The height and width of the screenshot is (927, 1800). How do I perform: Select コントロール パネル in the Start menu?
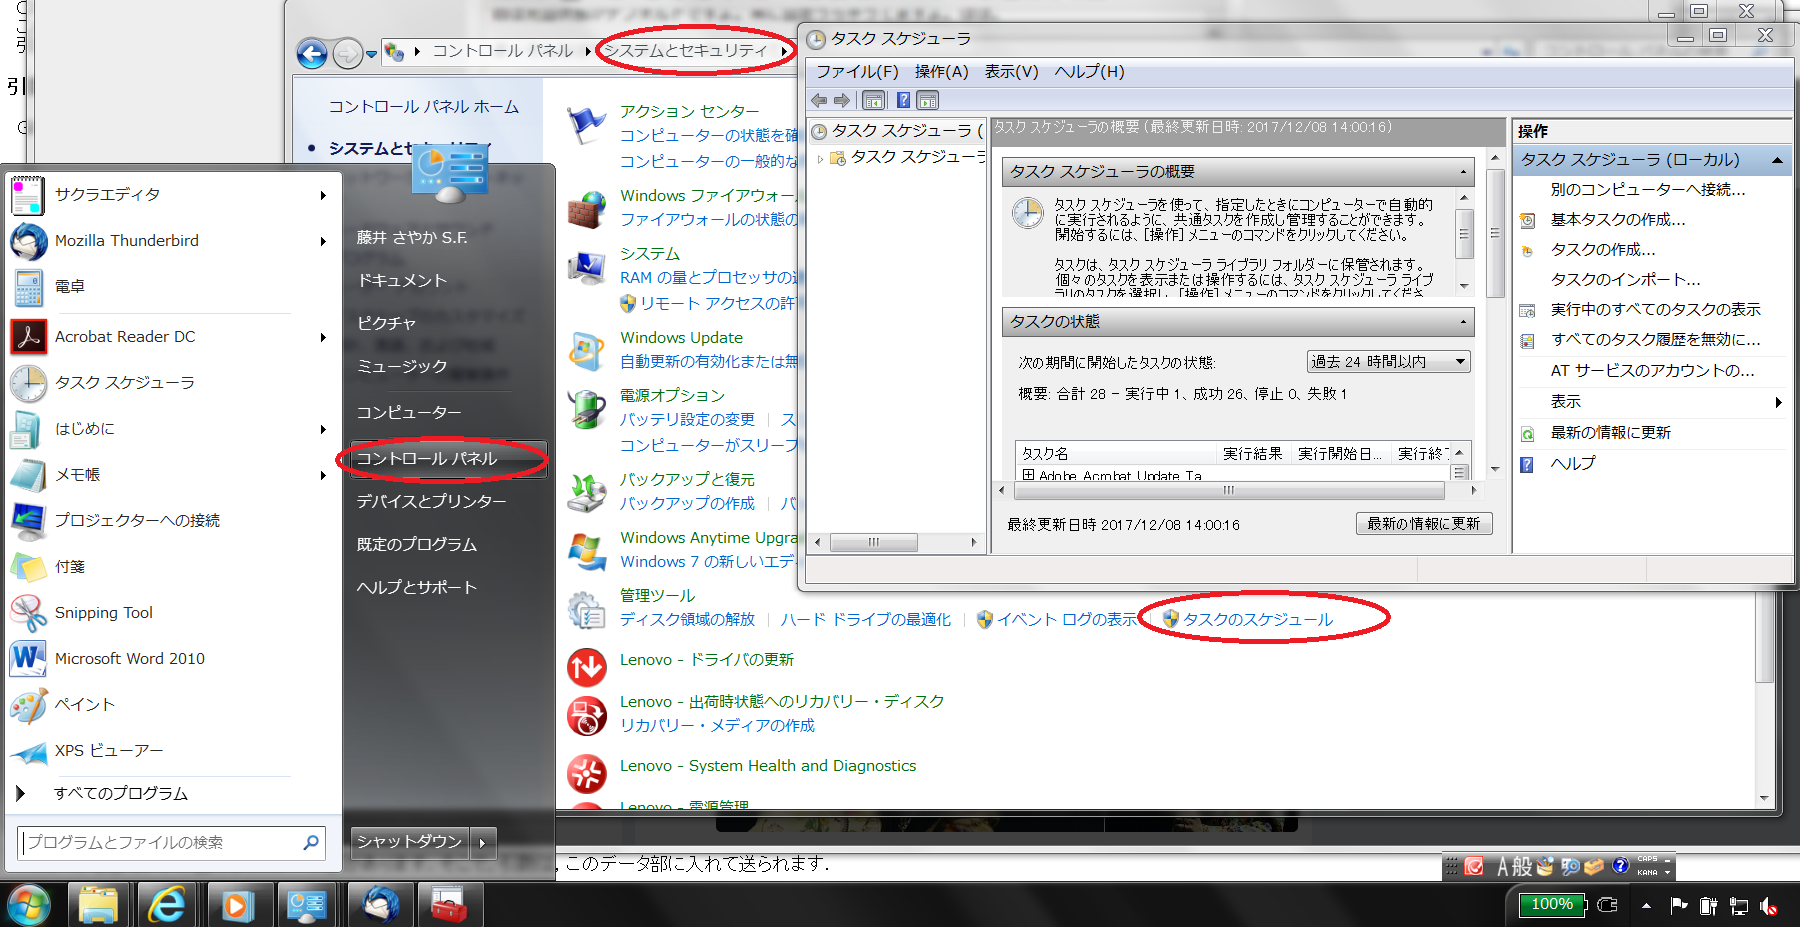tap(448, 459)
